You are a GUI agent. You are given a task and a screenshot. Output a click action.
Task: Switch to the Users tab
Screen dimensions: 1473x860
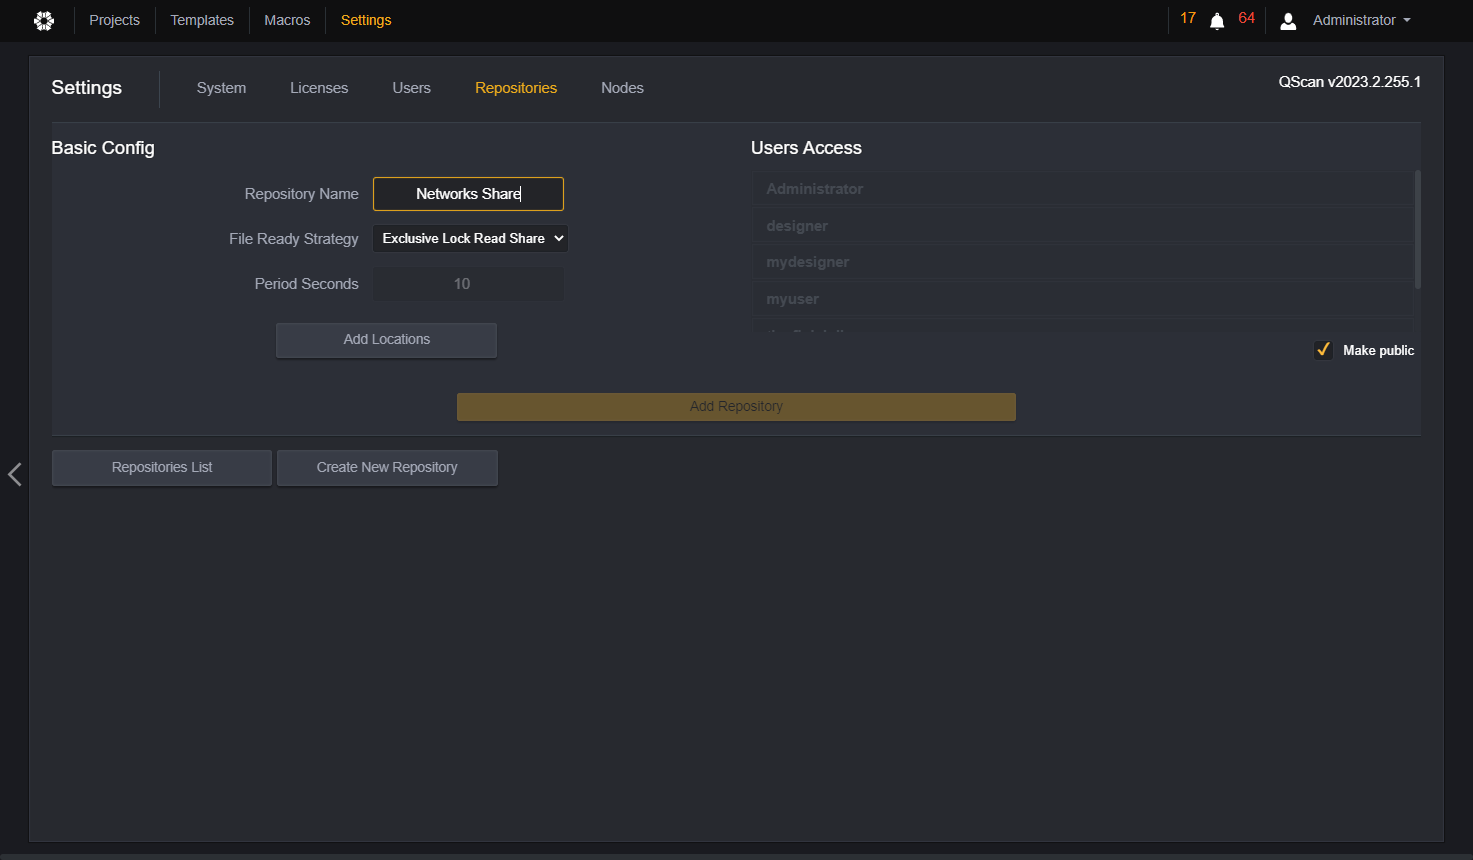click(411, 88)
